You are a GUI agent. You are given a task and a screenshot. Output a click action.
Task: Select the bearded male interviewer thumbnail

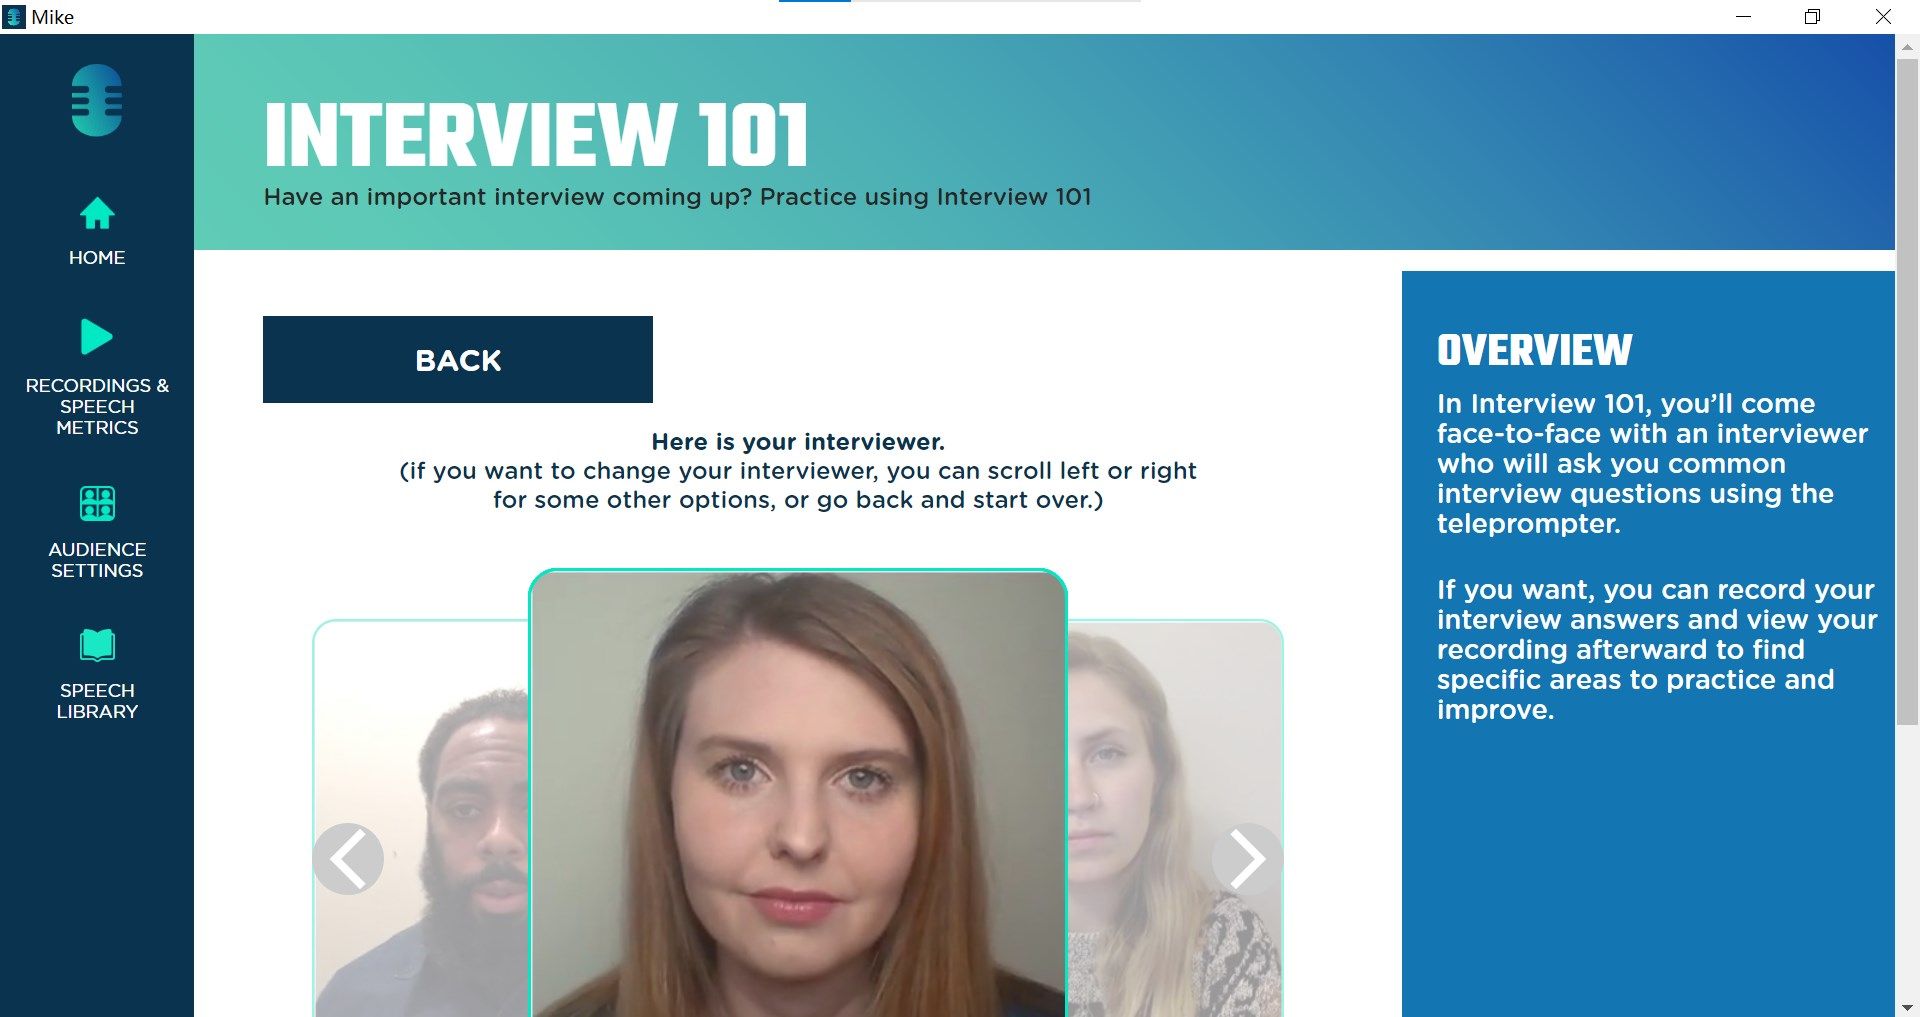pyautogui.click(x=421, y=818)
